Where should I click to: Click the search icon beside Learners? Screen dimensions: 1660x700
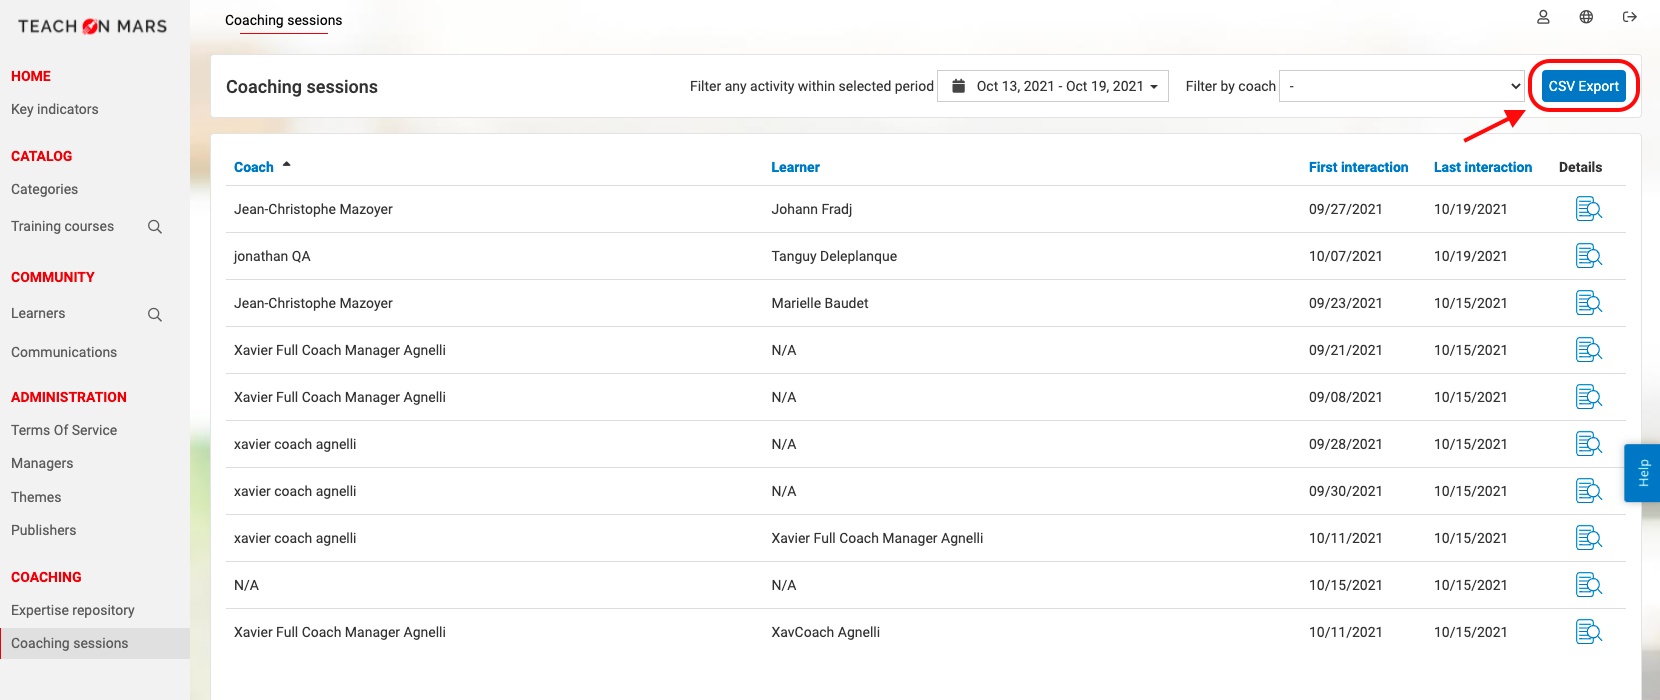tap(155, 315)
